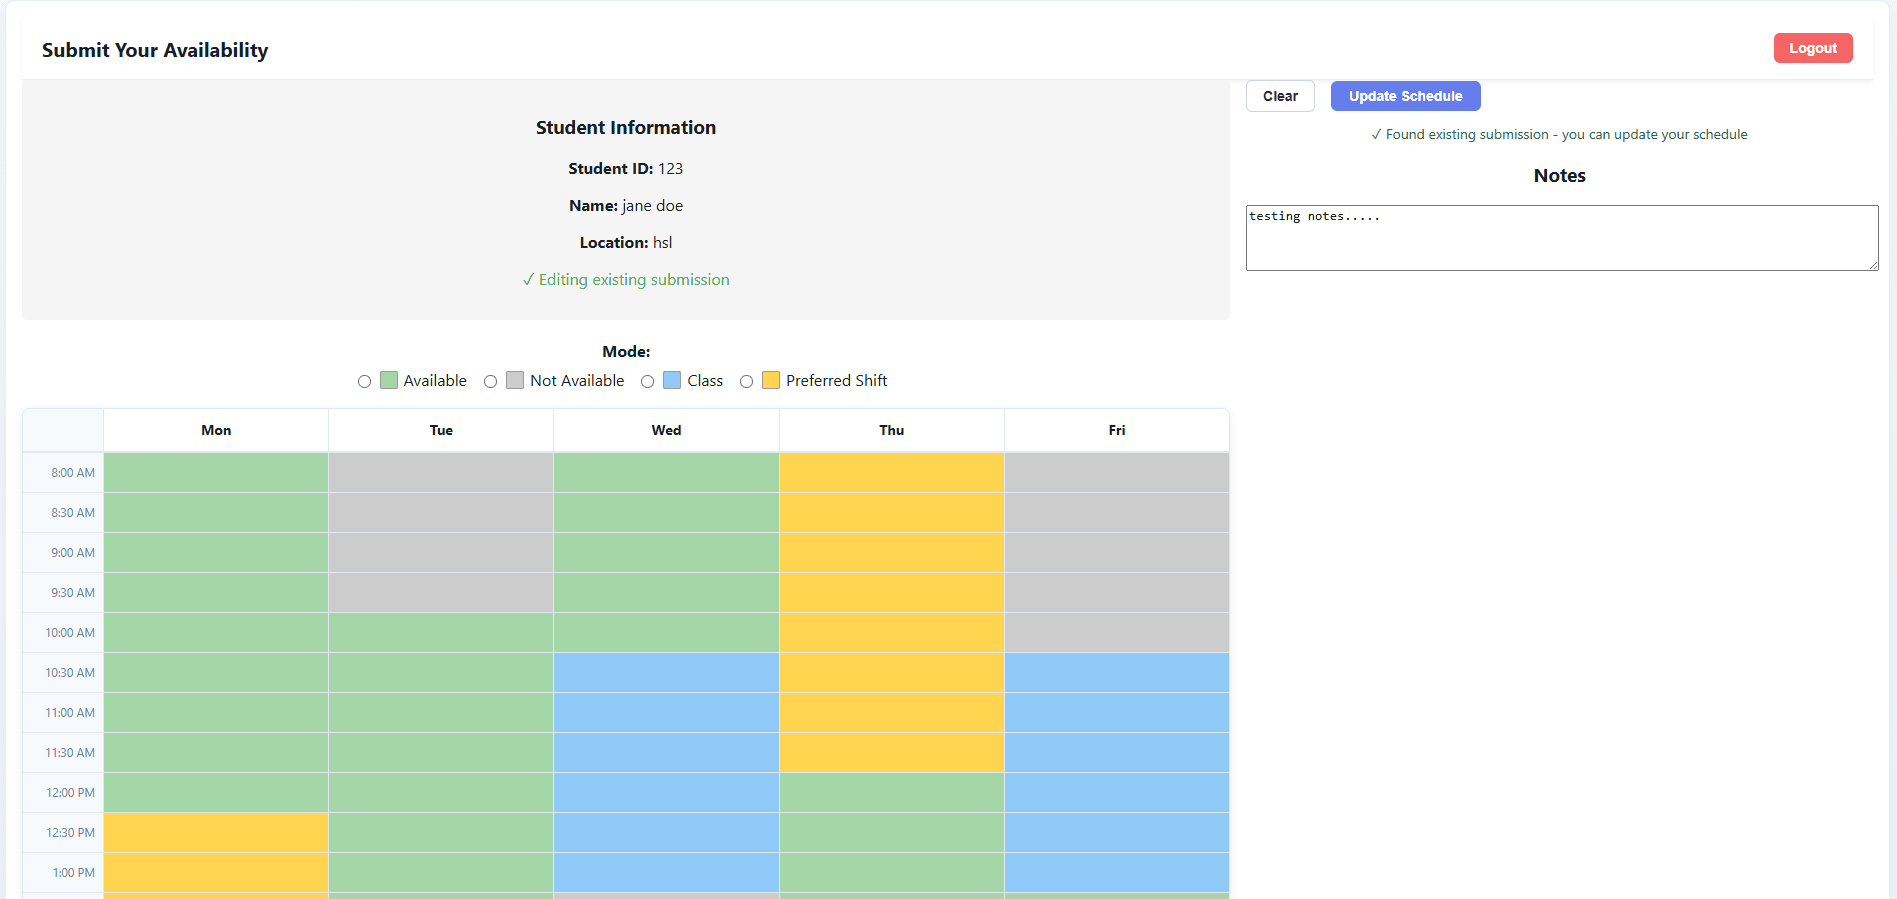Click the Name: jane doe text

tap(626, 206)
